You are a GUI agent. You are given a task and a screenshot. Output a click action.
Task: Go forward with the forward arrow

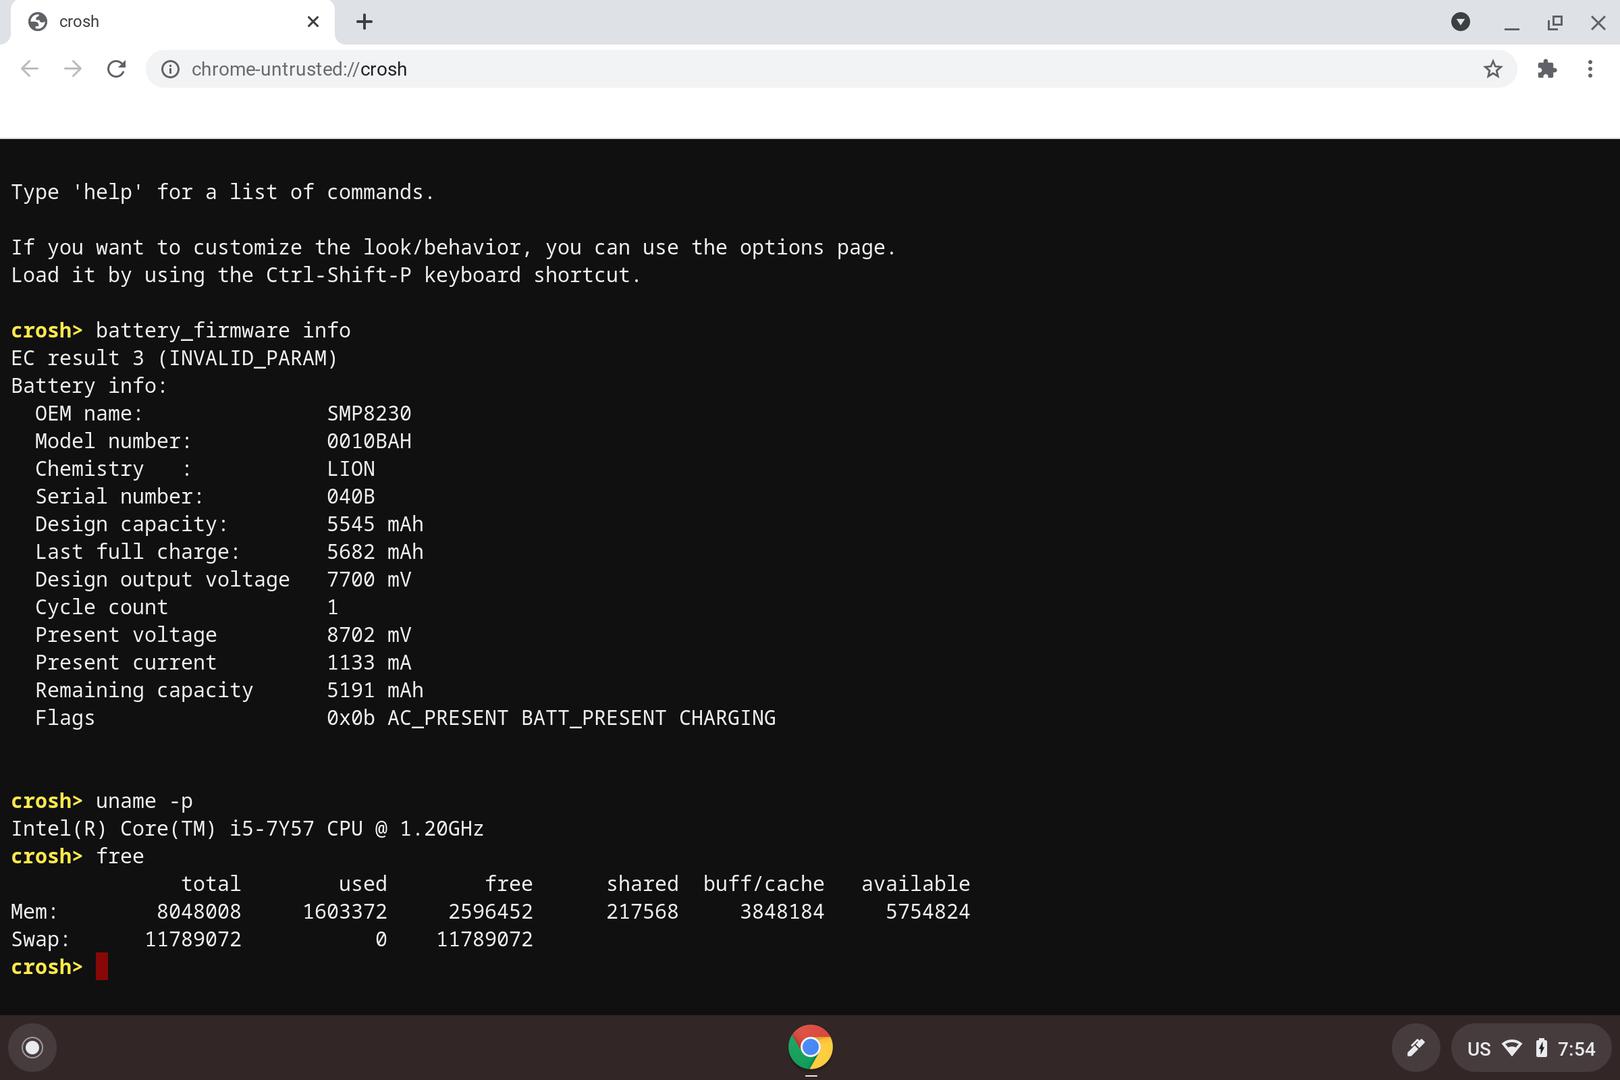(x=73, y=69)
